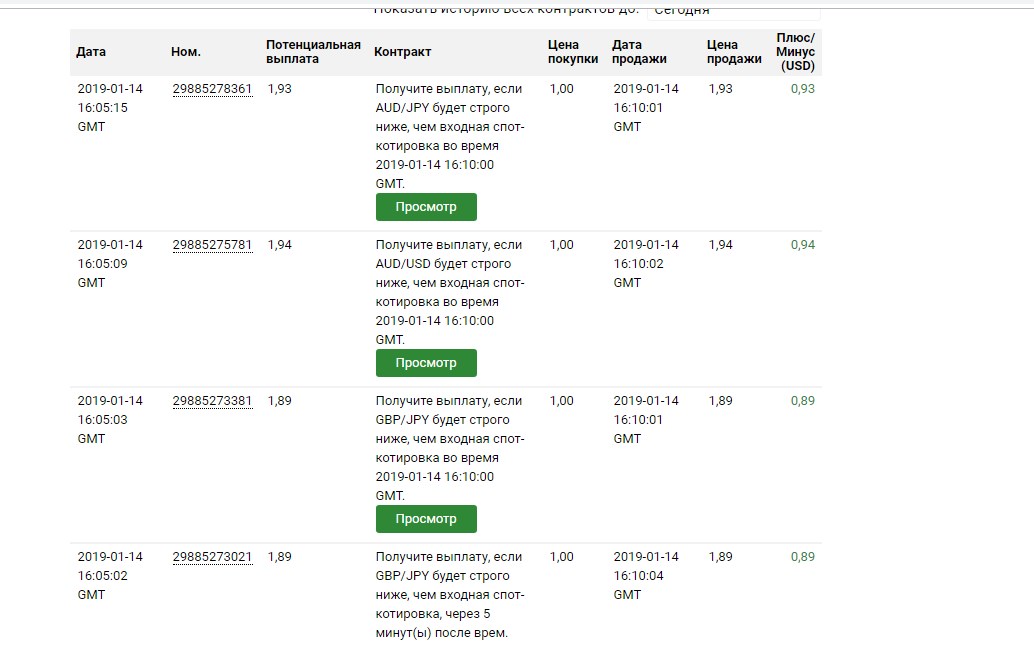Click the Дата column header
Viewport: 1034px width, 648px height.
(91, 52)
